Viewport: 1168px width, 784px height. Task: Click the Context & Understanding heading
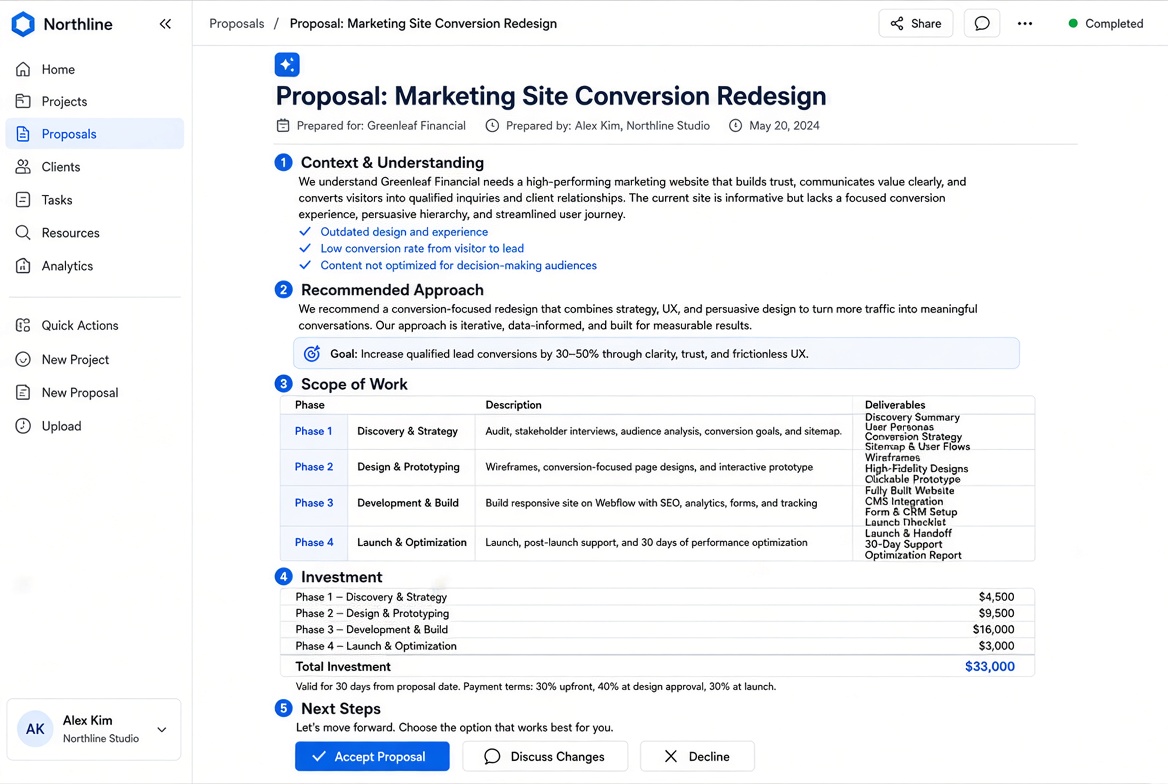point(393,162)
